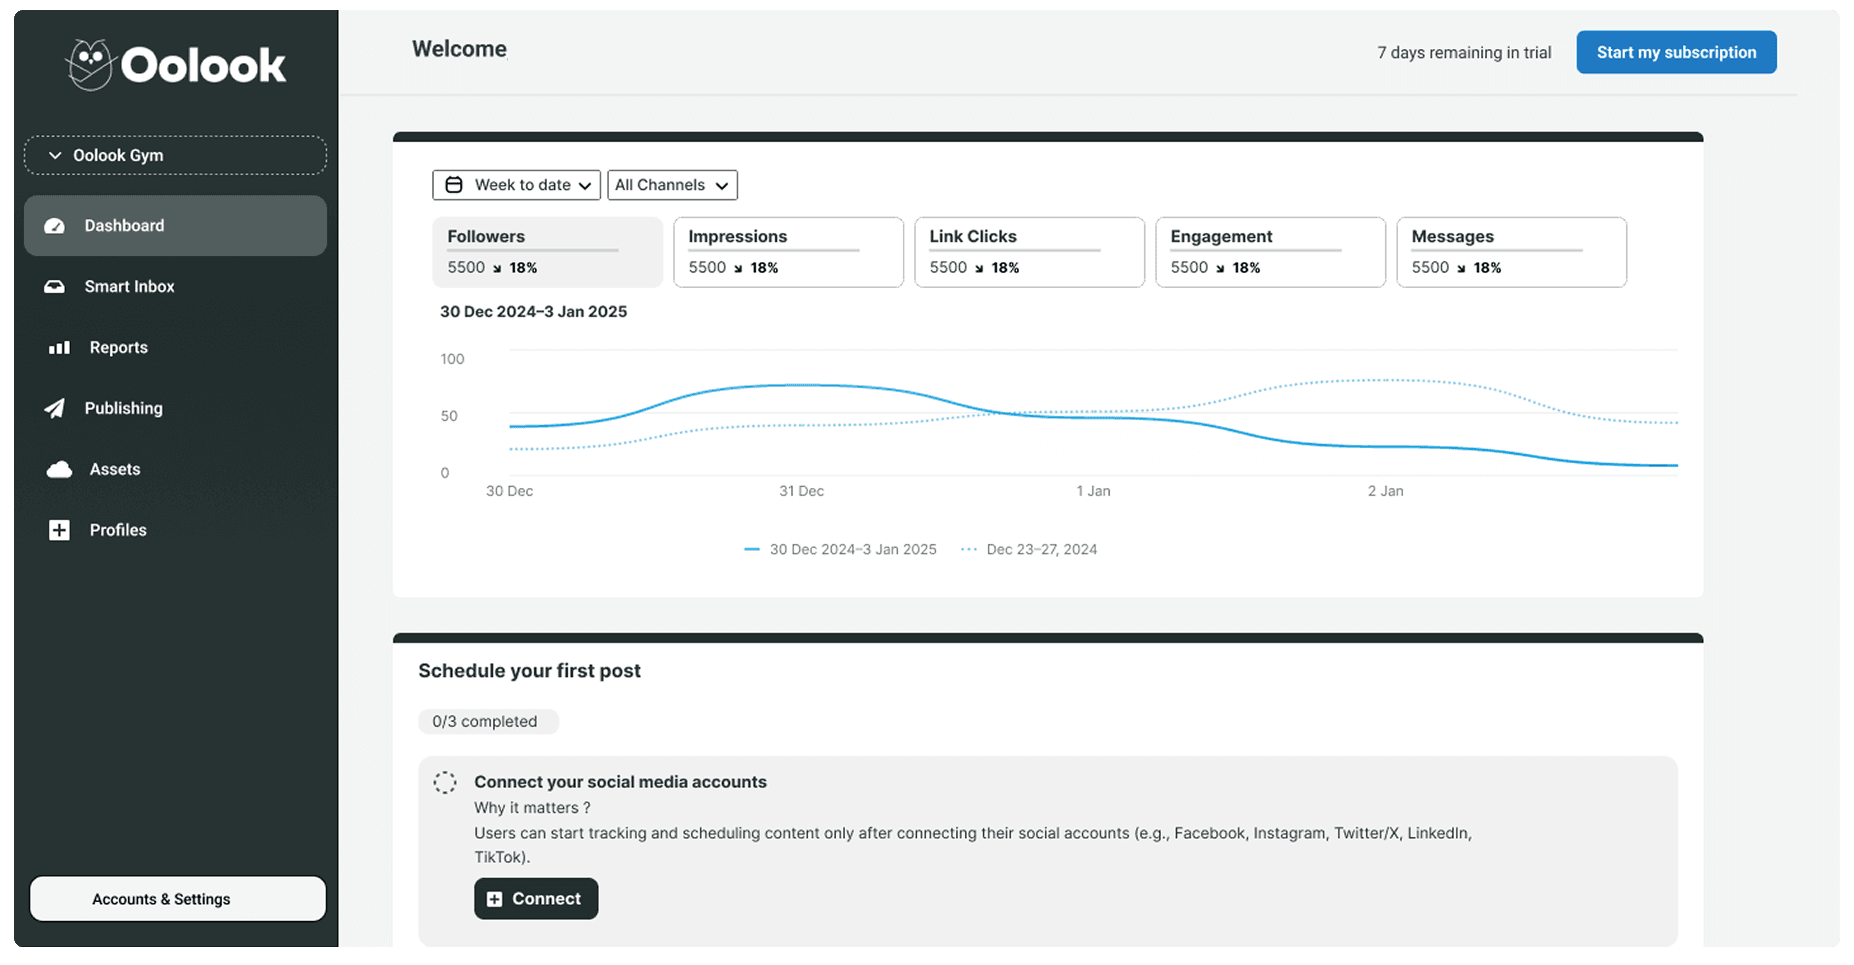
Task: Open the Week to date dropdown
Action: 516,185
